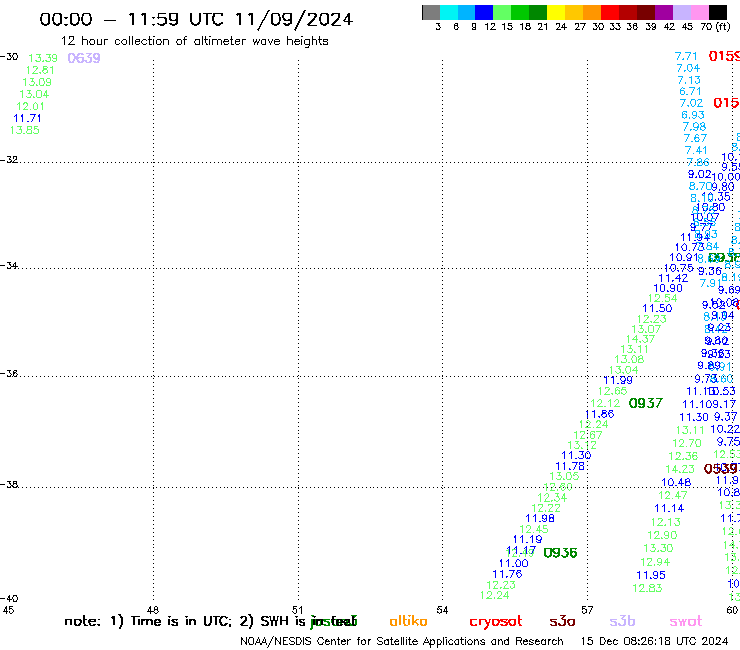This screenshot has height=650, width=740.
Task: Select the wave height value '11.14'
Action: tap(669, 509)
